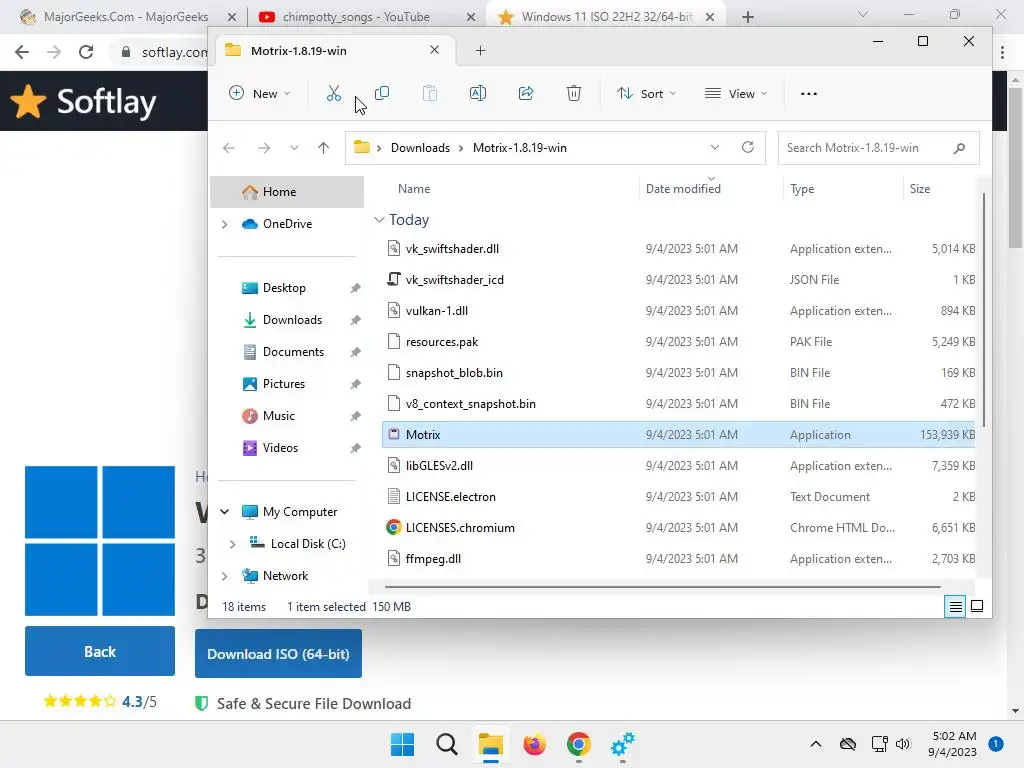Screen dimensions: 1024x768
Task: Click the Softlay logo link
Action: click(x=84, y=102)
